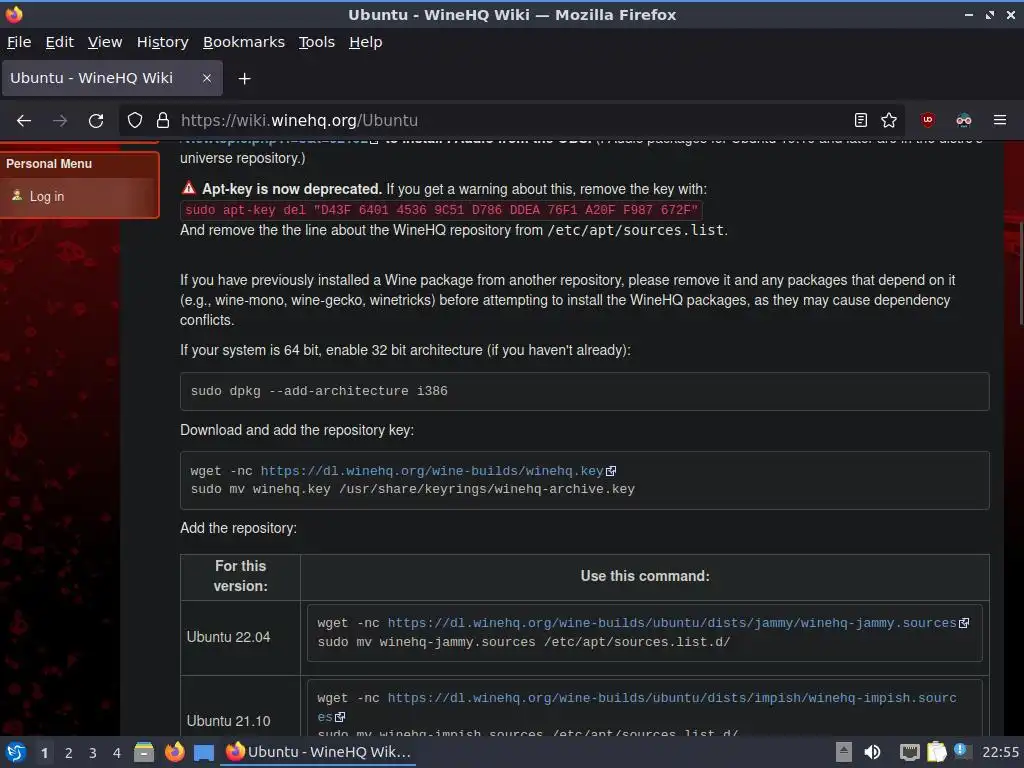Click the 'For this version:' table header
This screenshot has height=768, width=1024.
[240, 576]
